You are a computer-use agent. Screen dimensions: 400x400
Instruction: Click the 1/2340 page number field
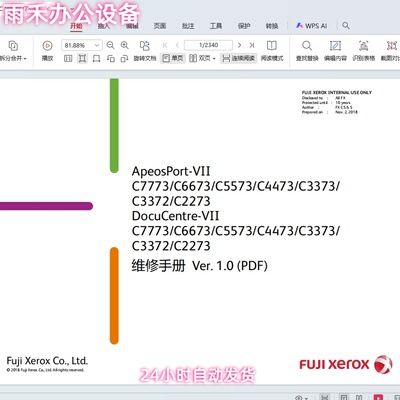[x=209, y=45]
